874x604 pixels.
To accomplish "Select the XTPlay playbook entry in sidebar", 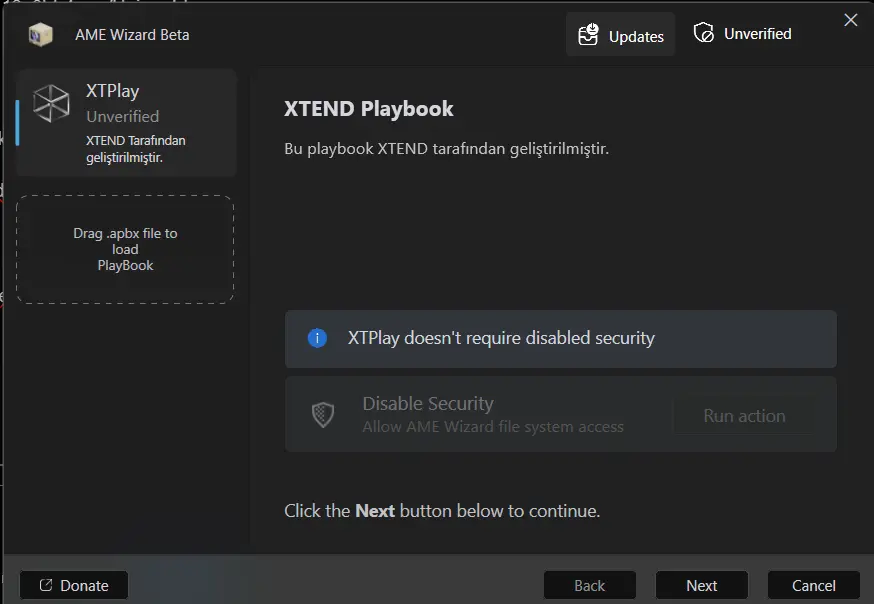I will pos(126,123).
